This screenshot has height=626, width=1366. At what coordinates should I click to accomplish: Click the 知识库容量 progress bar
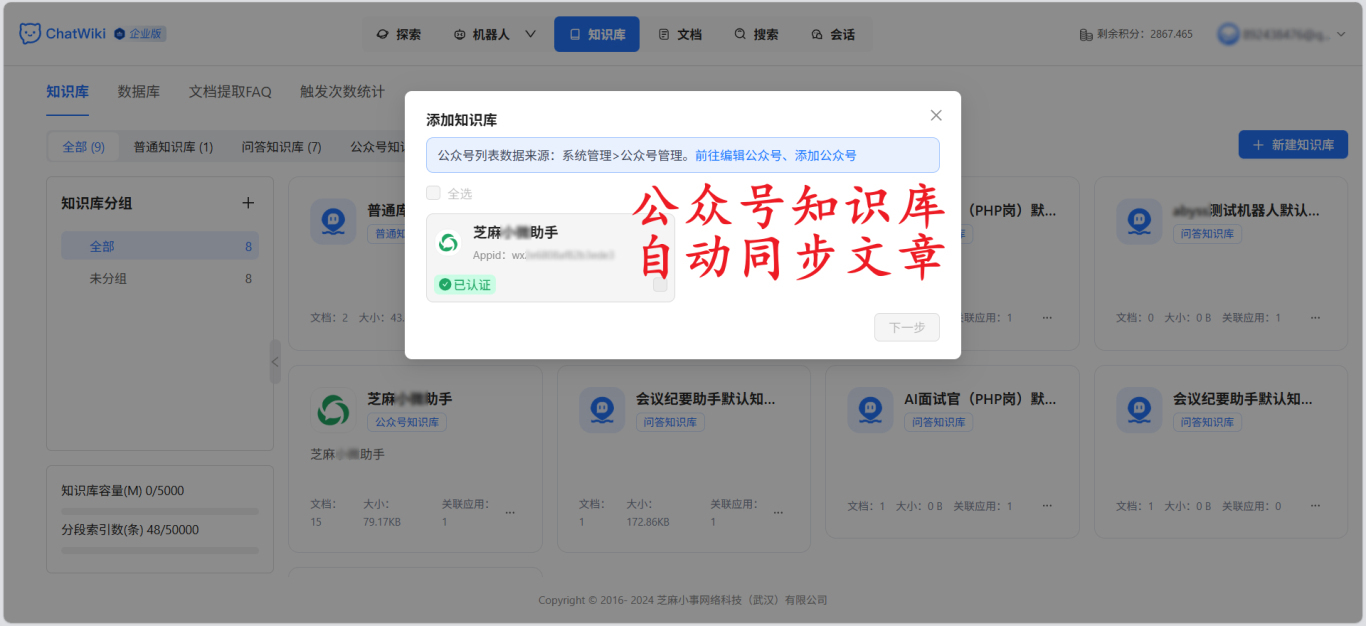(x=160, y=510)
